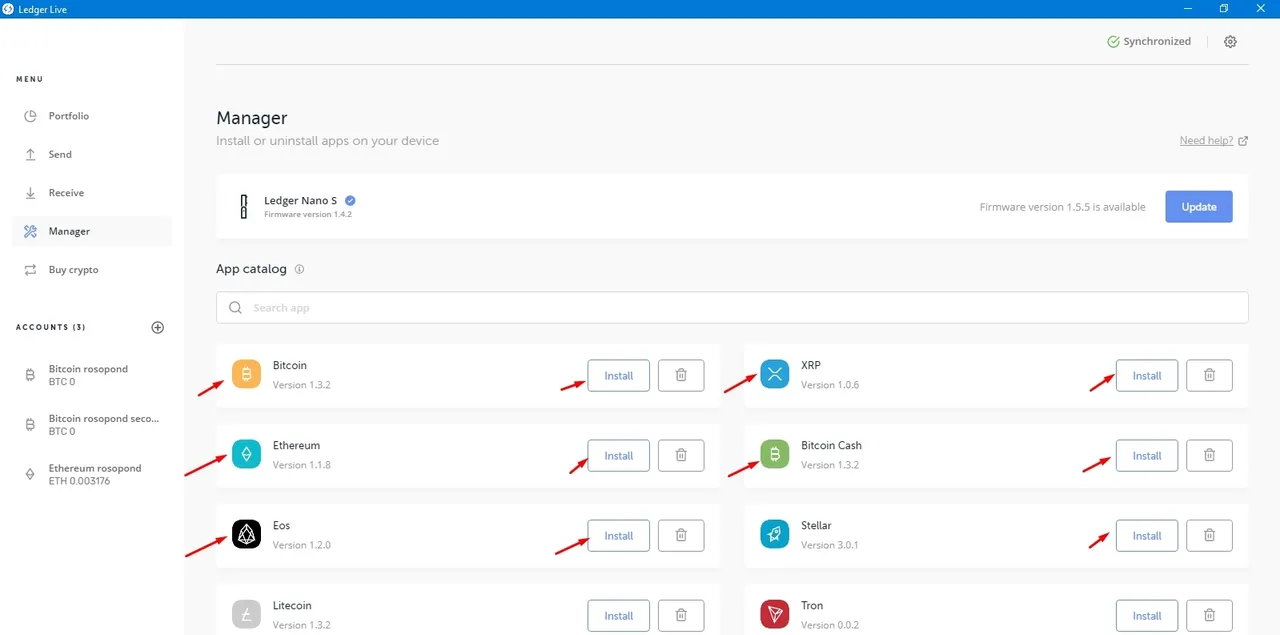Open the Buy crypto menu item
This screenshot has height=635, width=1280.
(92, 270)
